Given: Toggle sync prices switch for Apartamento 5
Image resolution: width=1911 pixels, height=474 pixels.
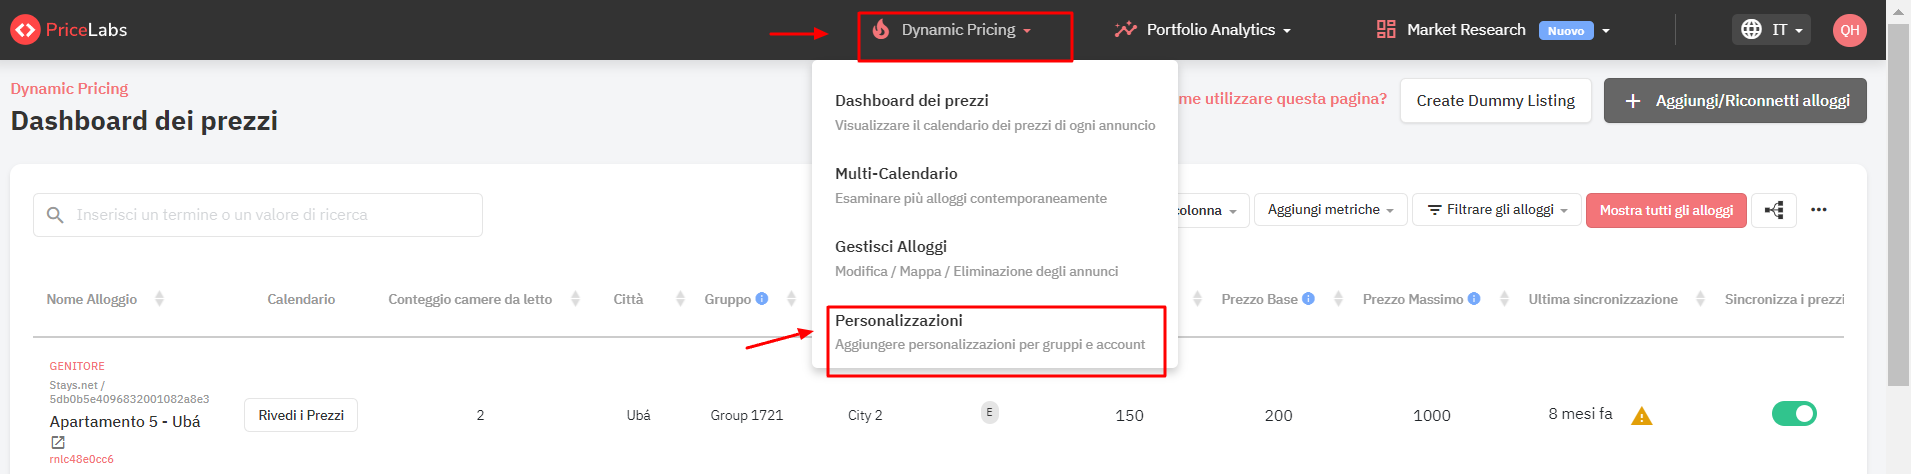Looking at the screenshot, I should pos(1794,414).
